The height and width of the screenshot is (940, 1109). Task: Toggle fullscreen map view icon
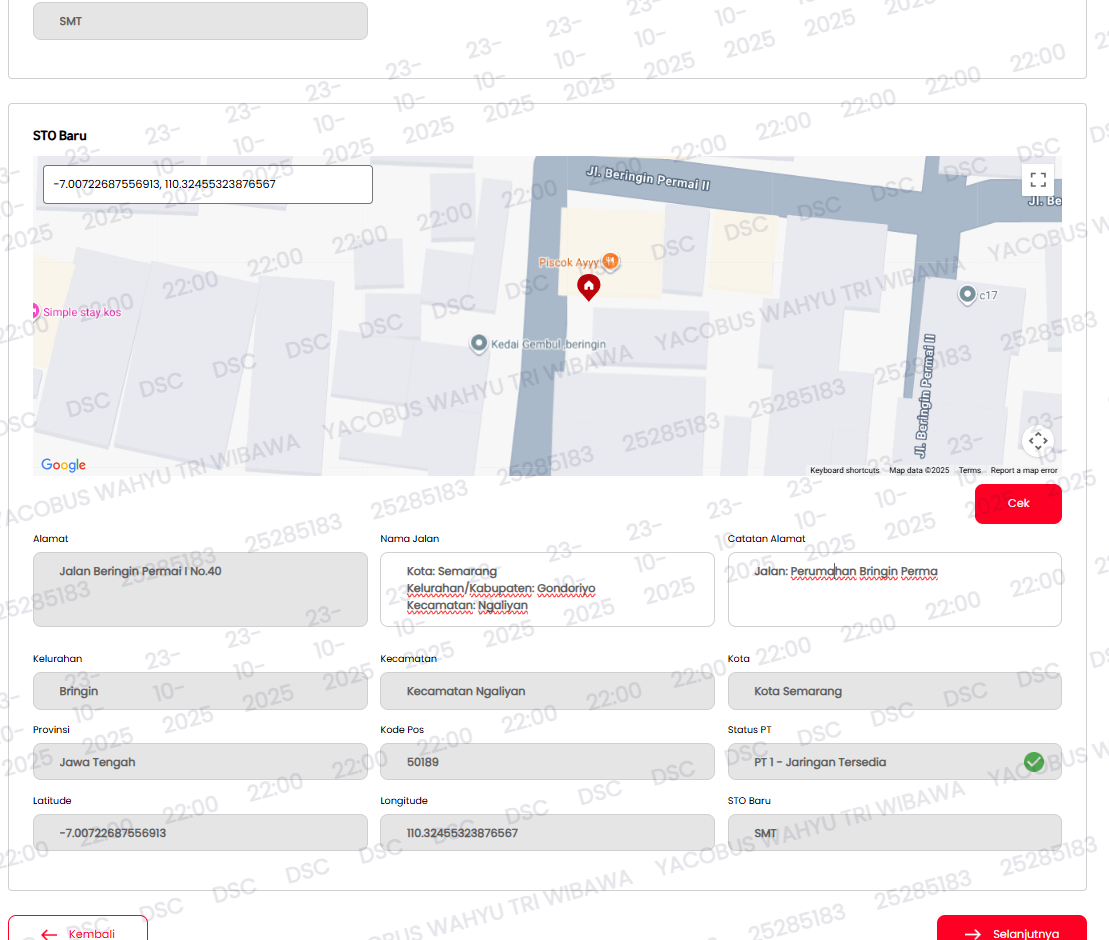pyautogui.click(x=1038, y=180)
